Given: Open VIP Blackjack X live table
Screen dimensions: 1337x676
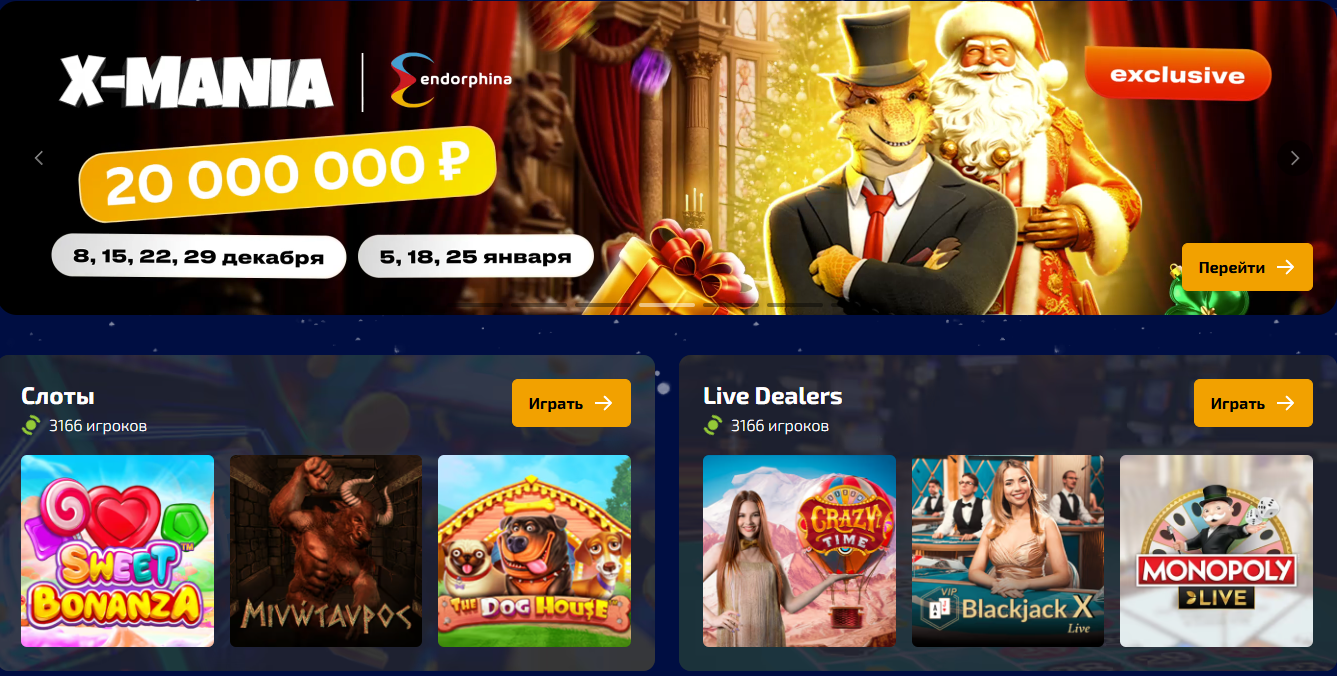Looking at the screenshot, I should point(1008,551).
